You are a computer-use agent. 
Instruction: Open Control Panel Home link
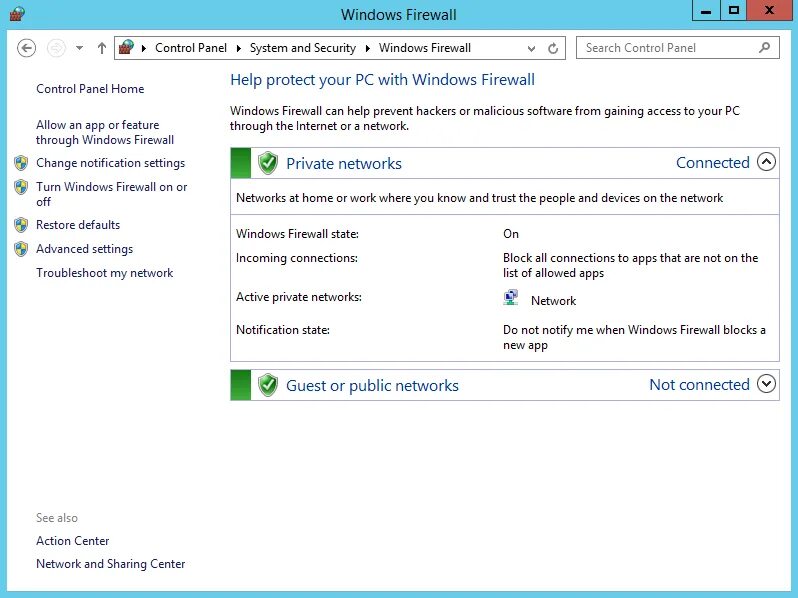[x=90, y=89]
